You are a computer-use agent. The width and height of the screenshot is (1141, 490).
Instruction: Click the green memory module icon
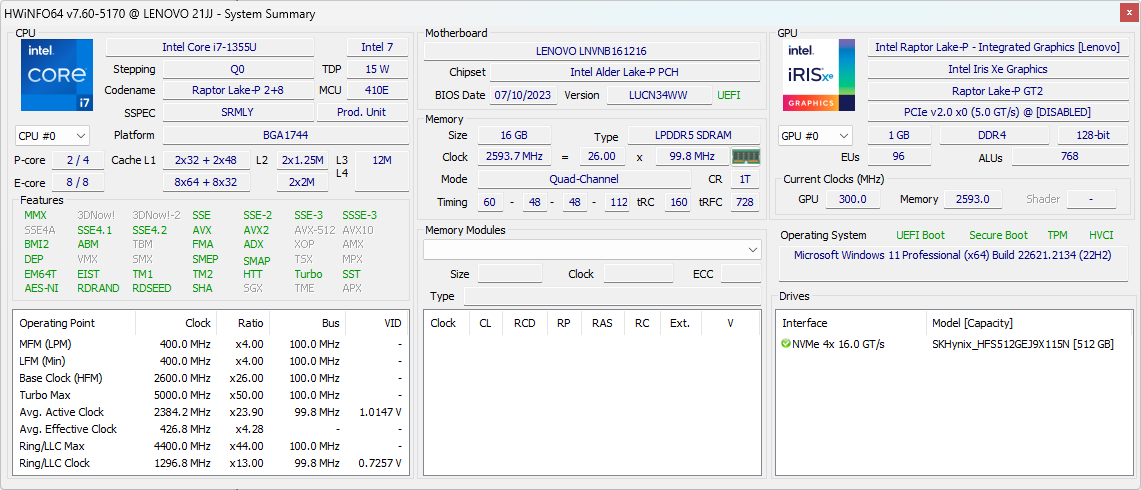[x=746, y=157]
